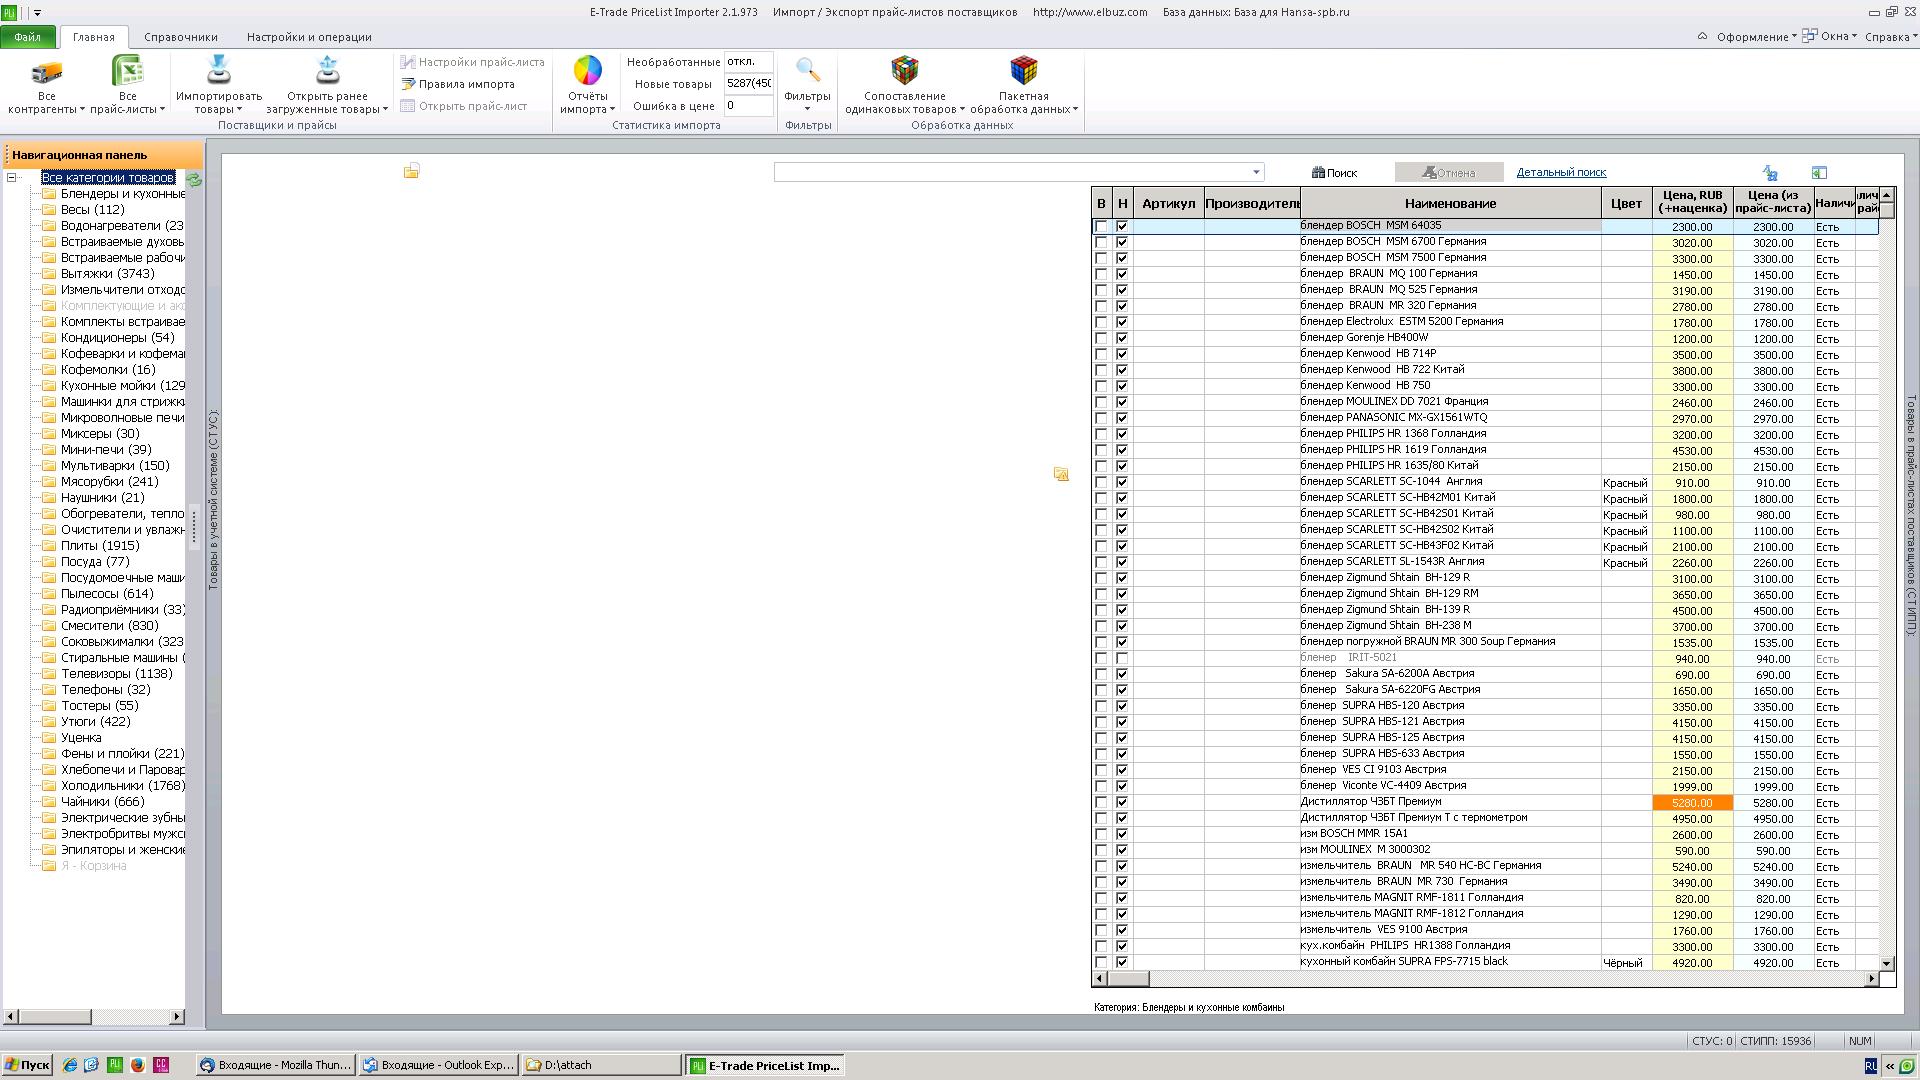Collapse the Все категории товаров tree node
Image resolution: width=1920 pixels, height=1080 pixels.
point(12,178)
